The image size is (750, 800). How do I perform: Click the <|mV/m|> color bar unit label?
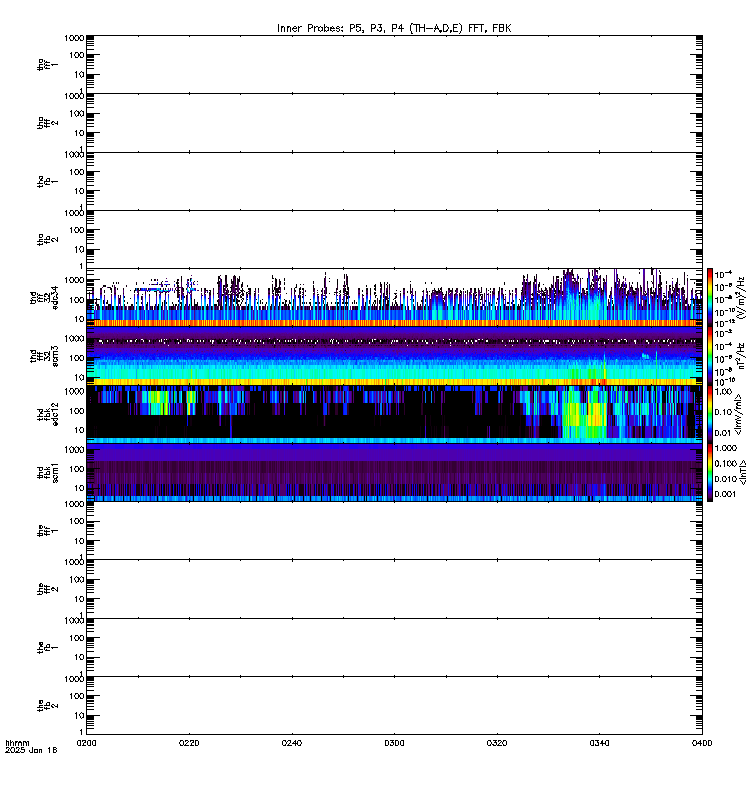point(738,414)
